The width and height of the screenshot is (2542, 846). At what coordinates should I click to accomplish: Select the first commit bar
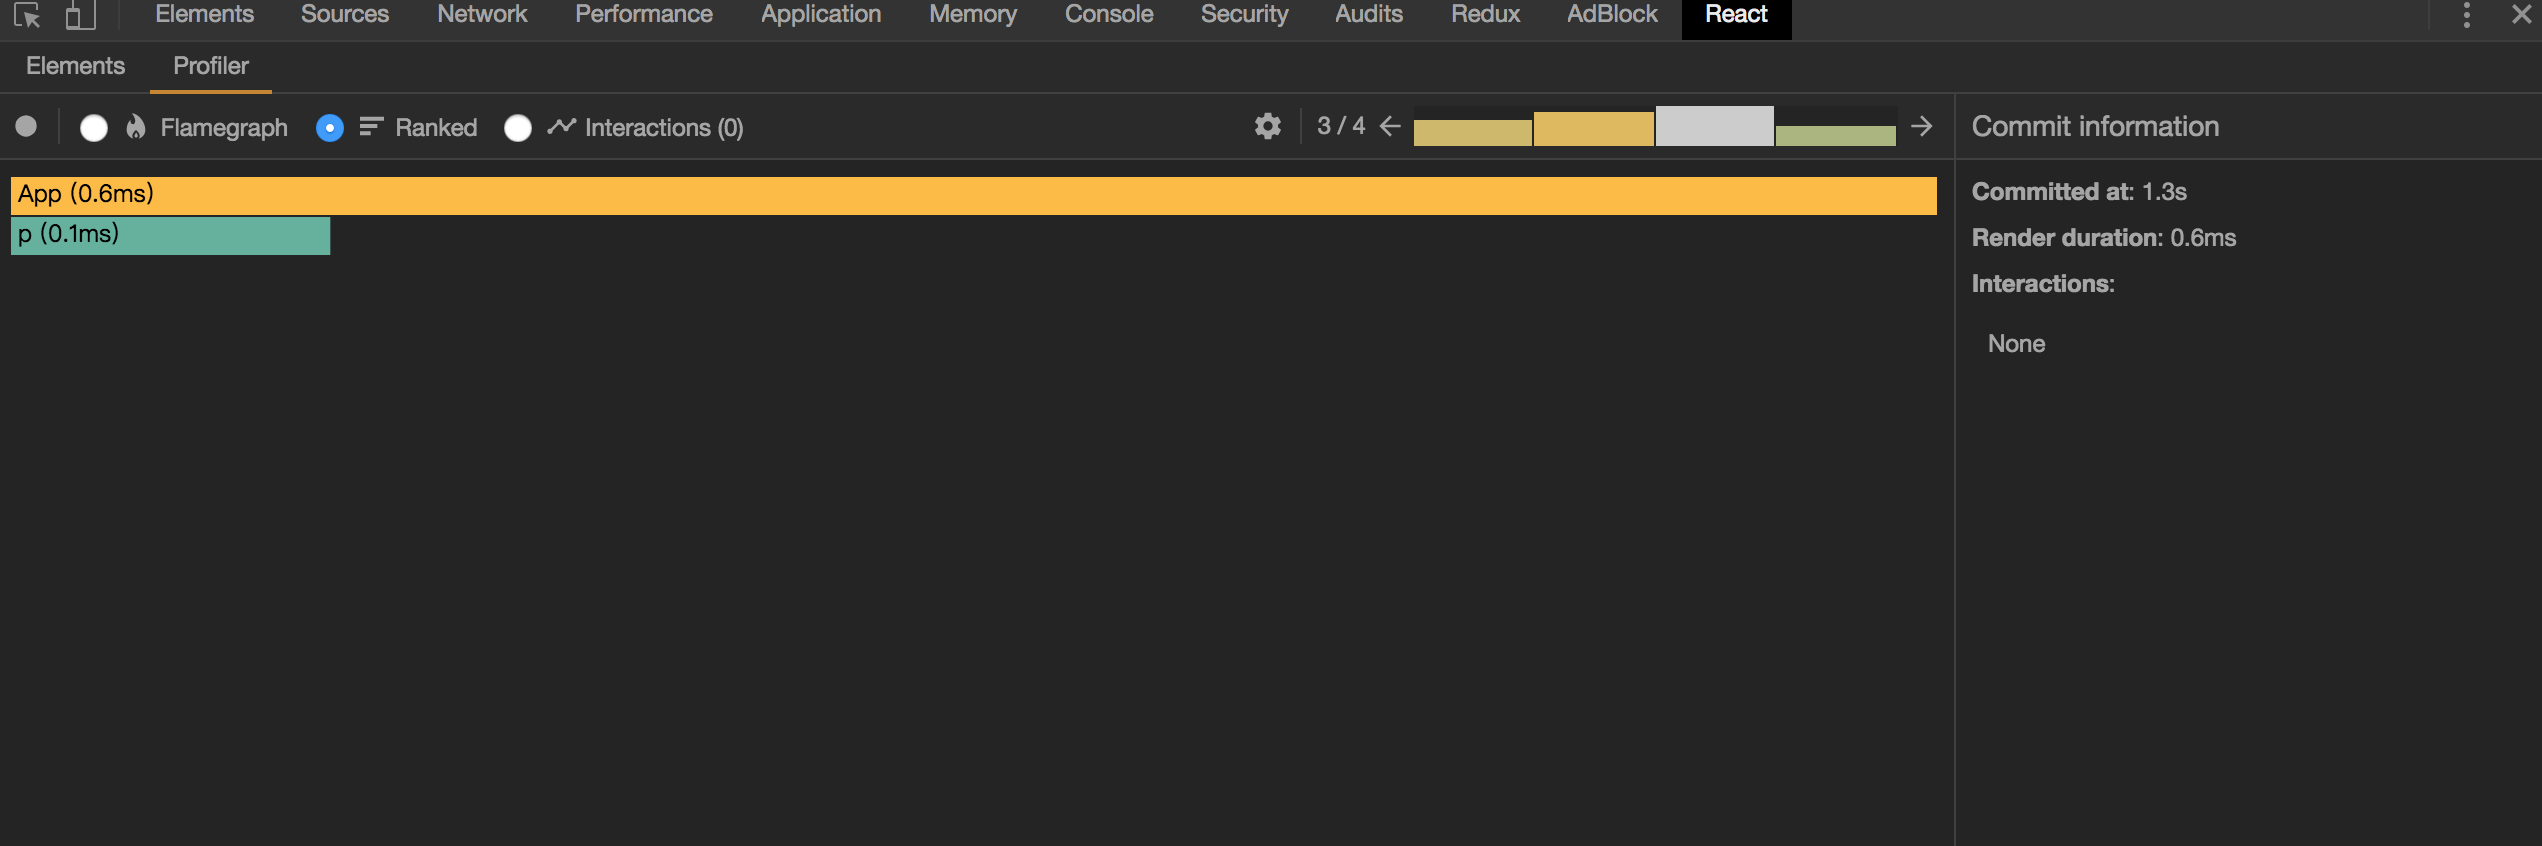tap(1472, 132)
